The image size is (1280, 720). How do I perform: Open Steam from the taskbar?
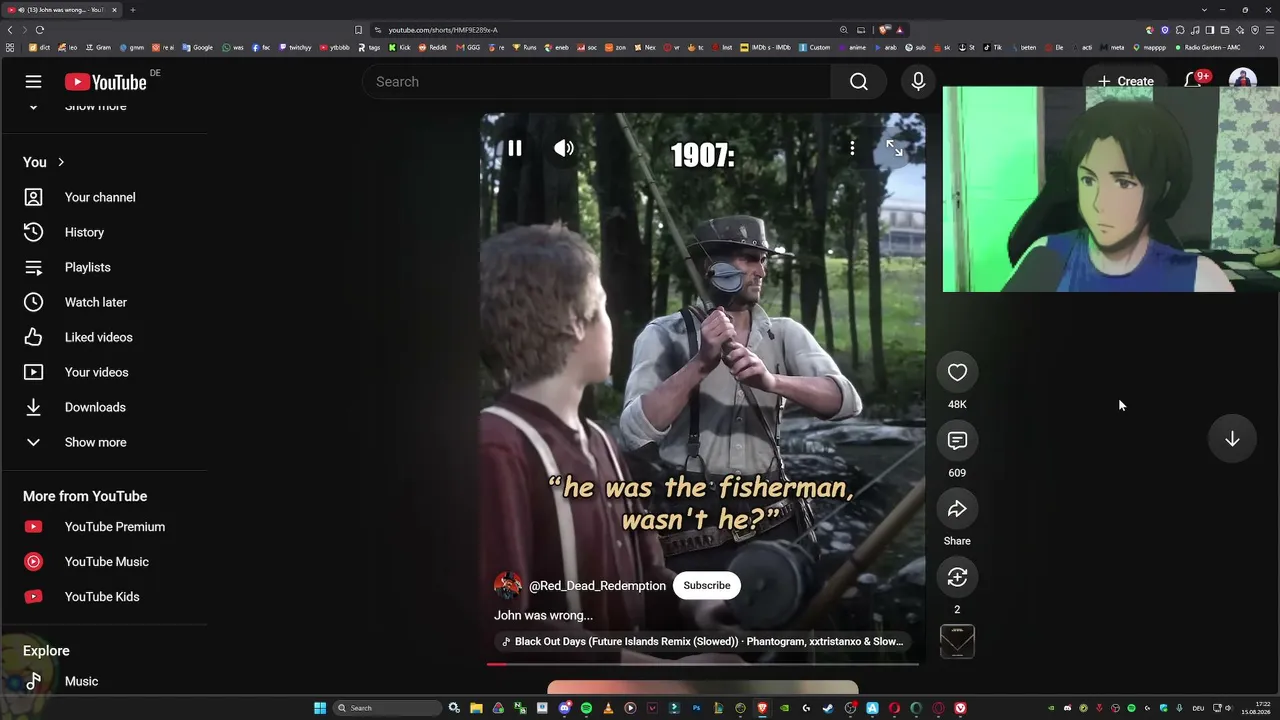click(x=828, y=708)
